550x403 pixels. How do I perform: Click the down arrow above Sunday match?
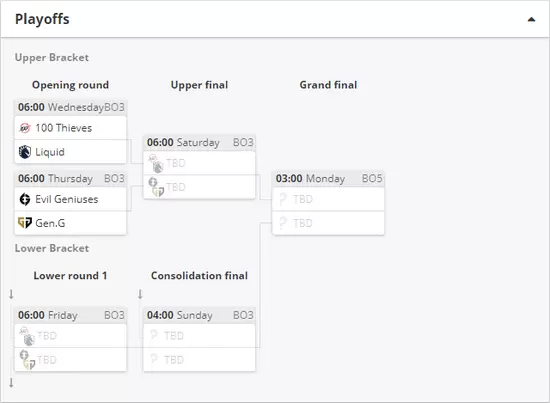140,294
